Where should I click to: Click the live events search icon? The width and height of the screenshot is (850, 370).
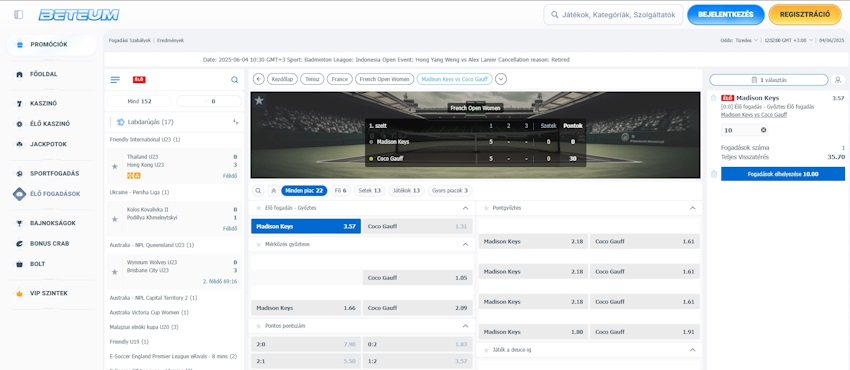(x=234, y=80)
